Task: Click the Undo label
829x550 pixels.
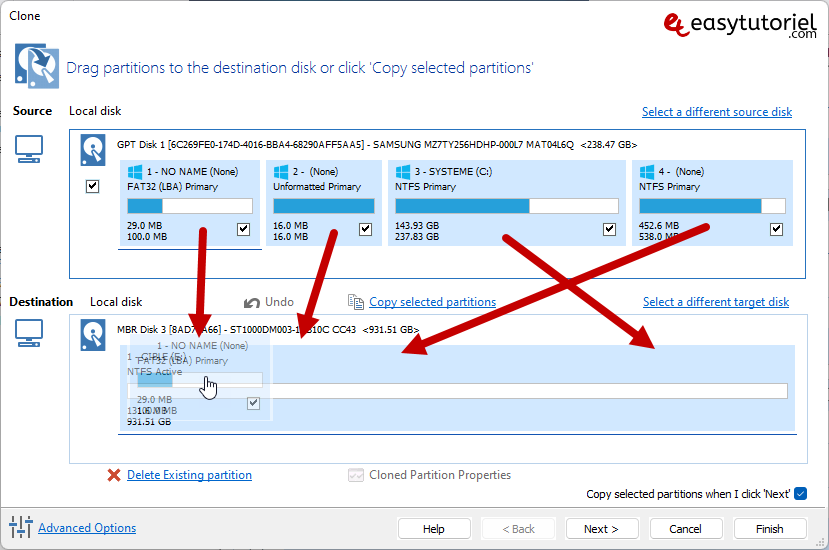Action: tap(279, 301)
